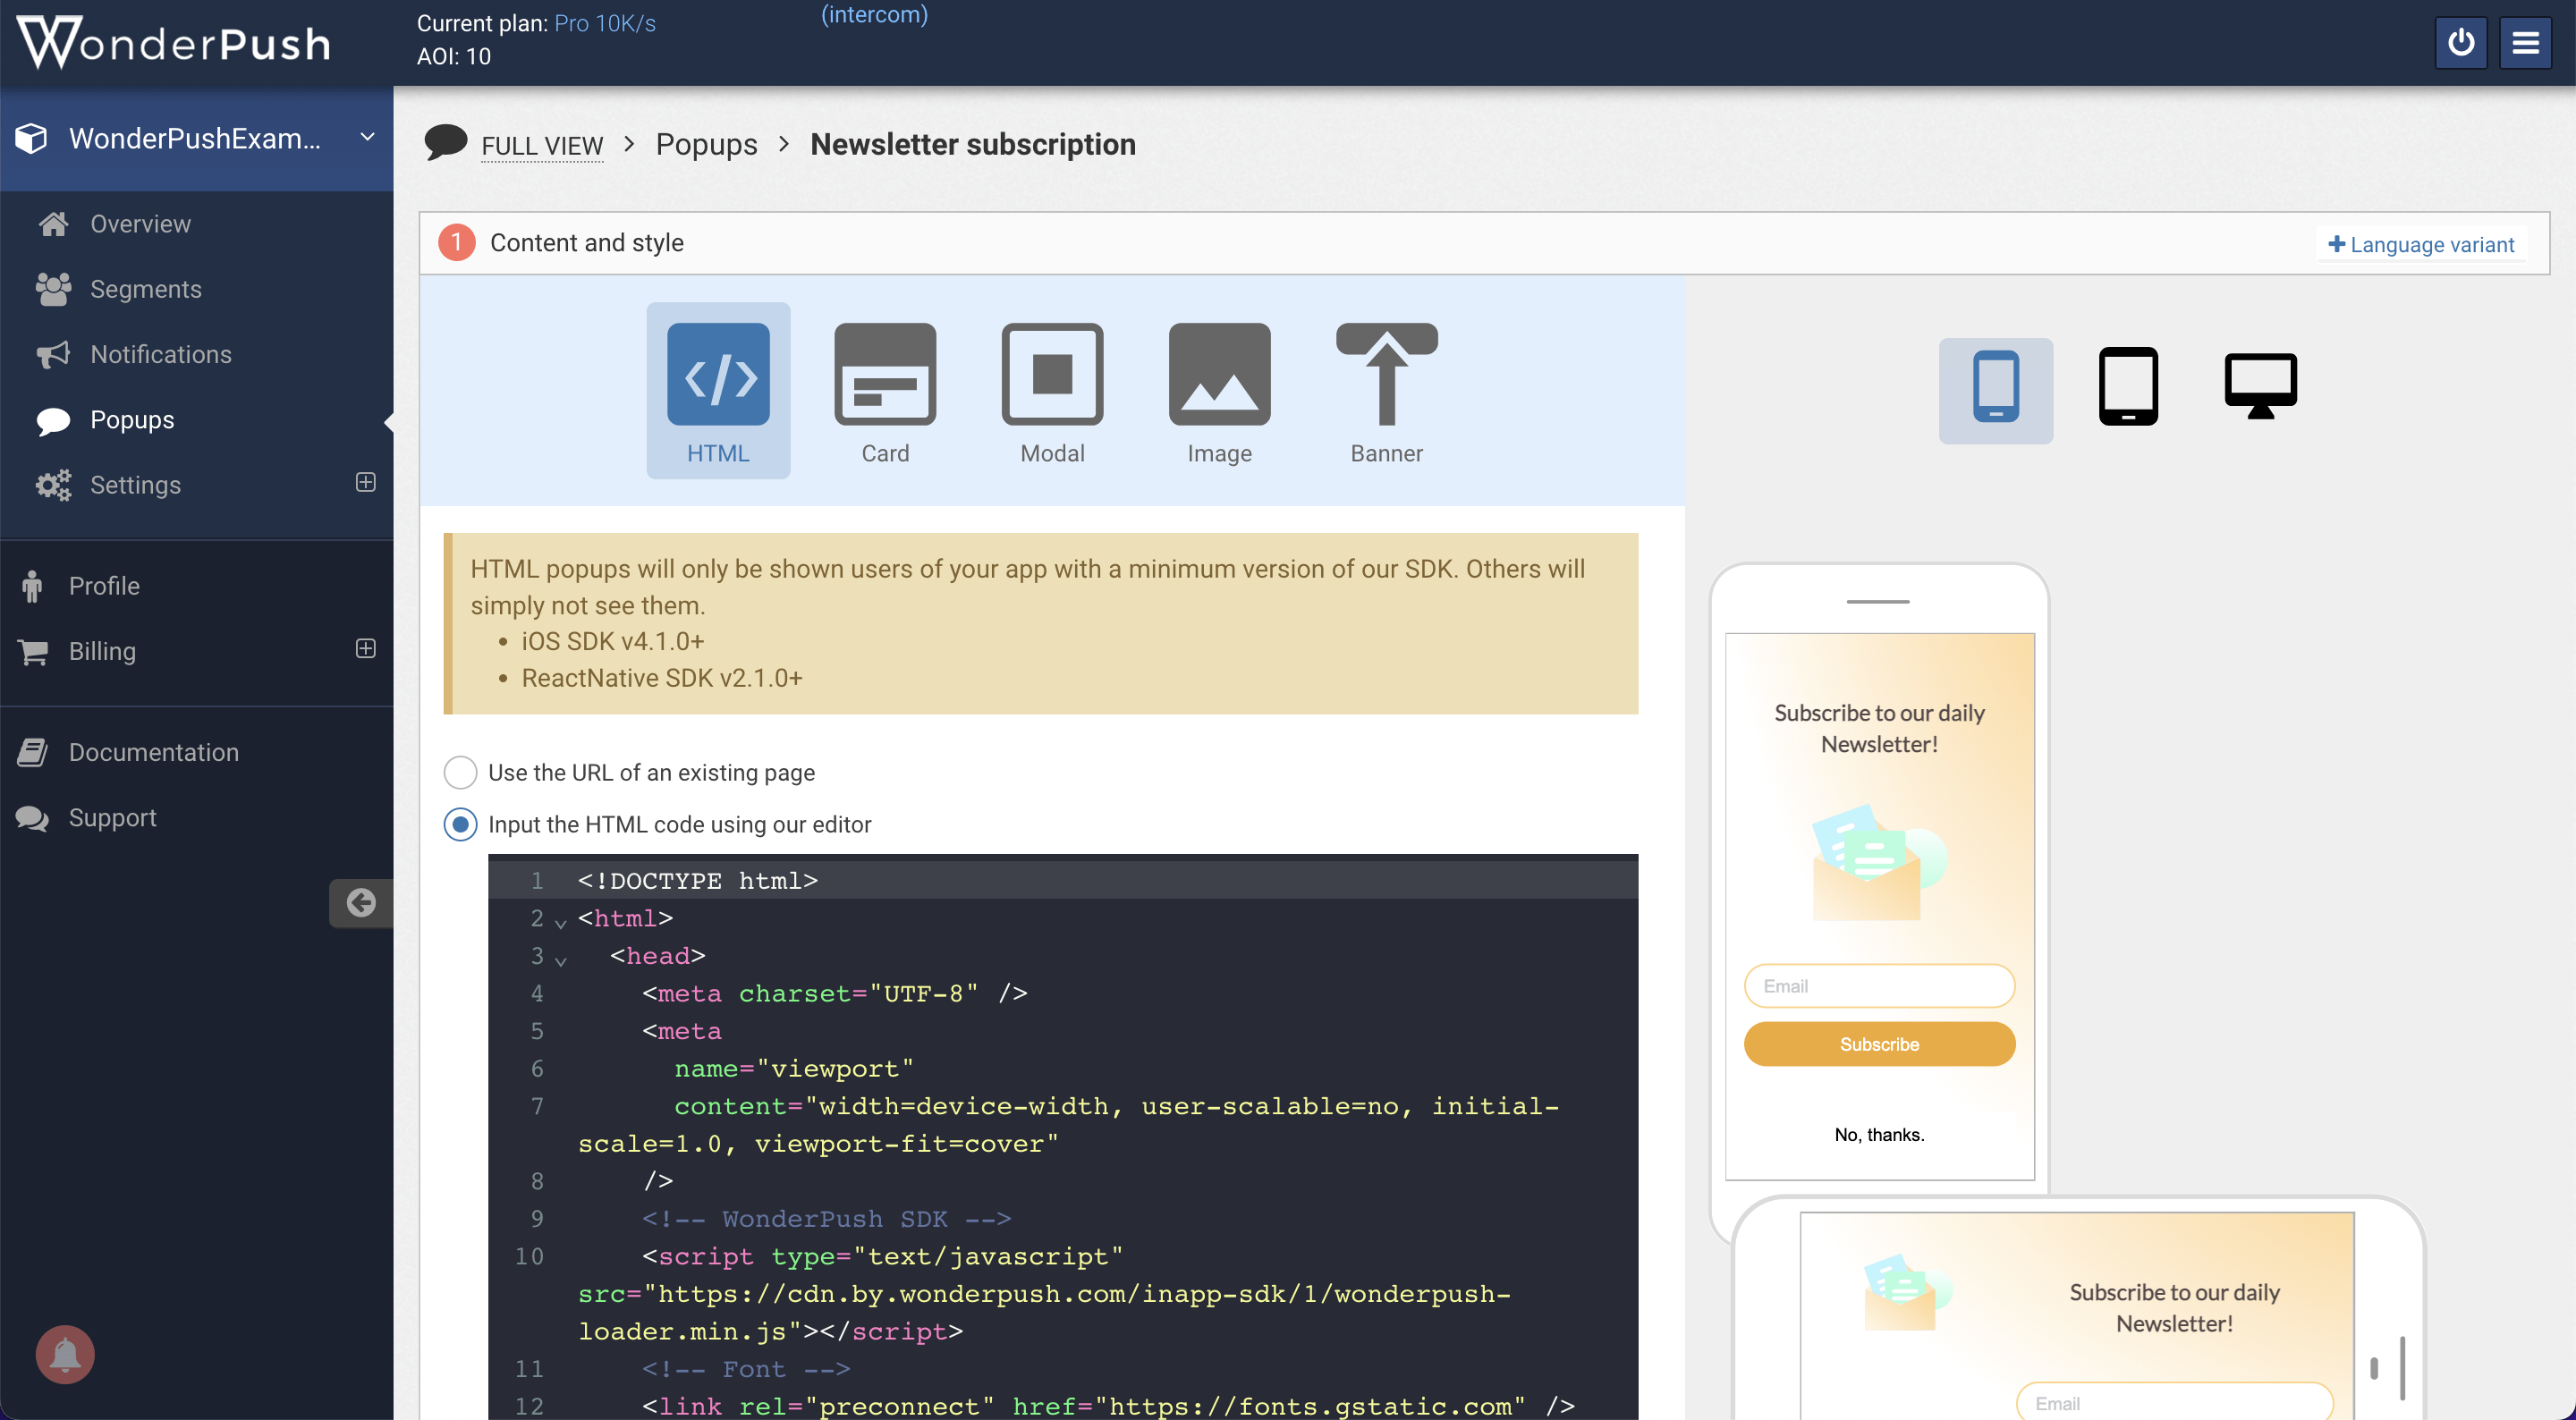The height and width of the screenshot is (1420, 2576).
Task: Switch preview to mobile phone device
Action: point(1995,390)
